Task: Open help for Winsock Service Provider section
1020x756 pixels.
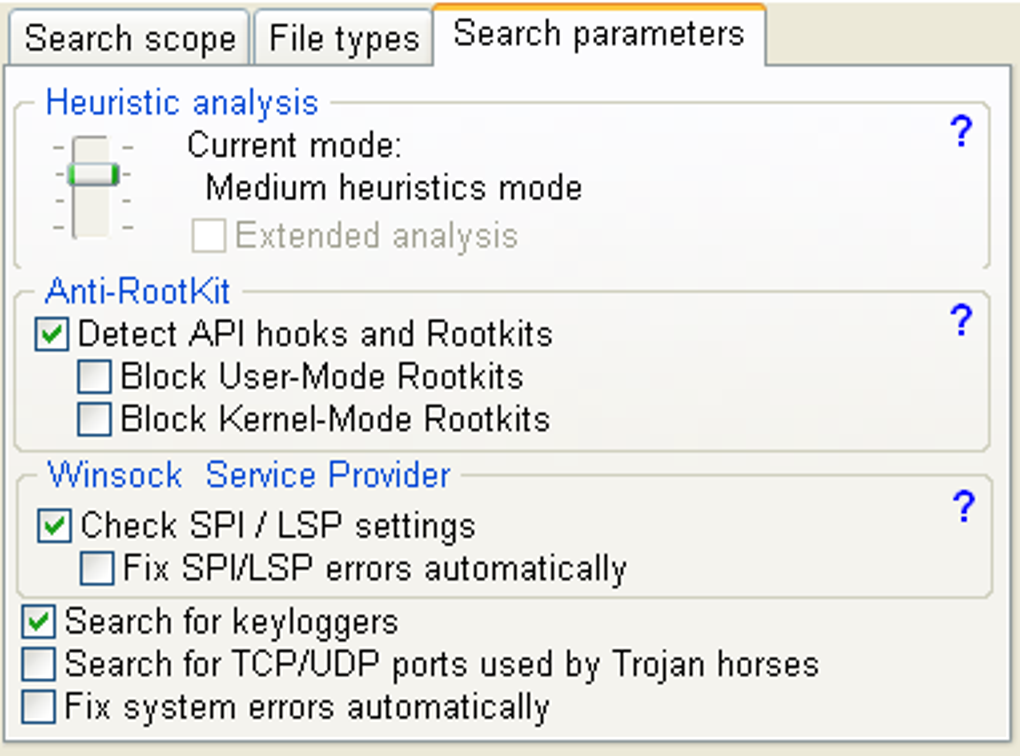Action: pyautogui.click(x=963, y=508)
